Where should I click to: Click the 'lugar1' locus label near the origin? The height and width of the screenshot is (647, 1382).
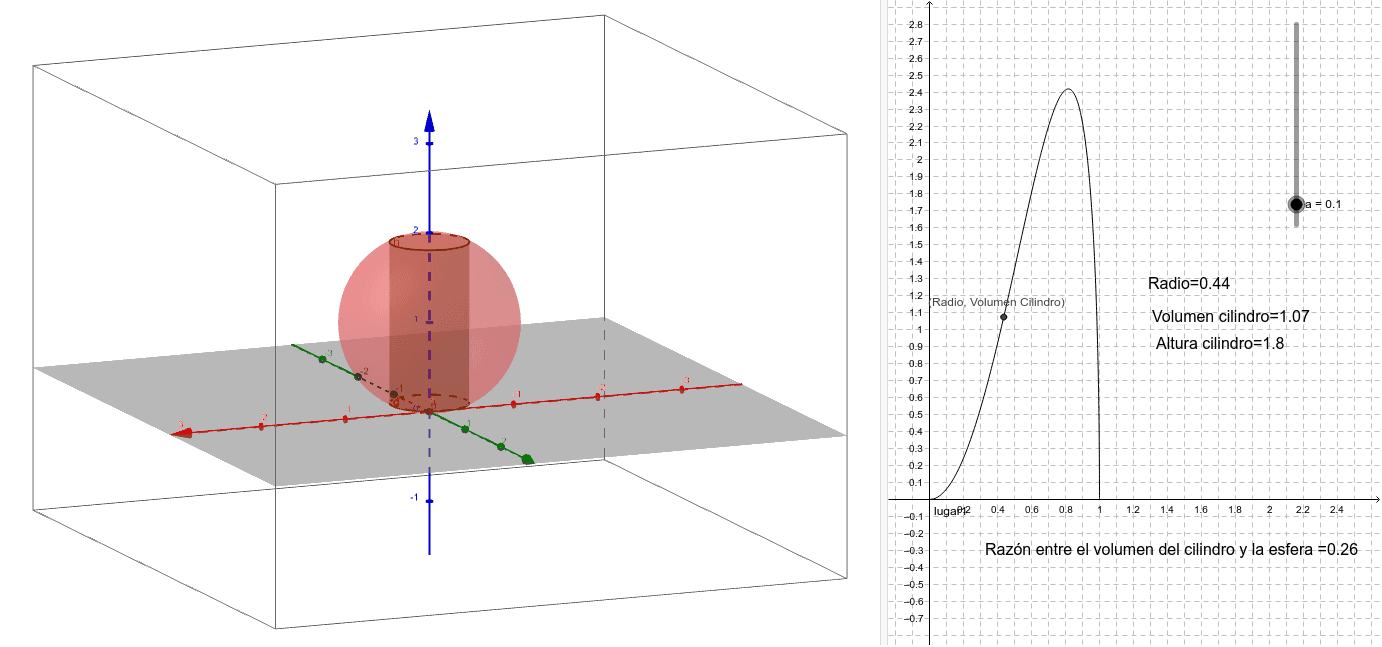click(950, 511)
